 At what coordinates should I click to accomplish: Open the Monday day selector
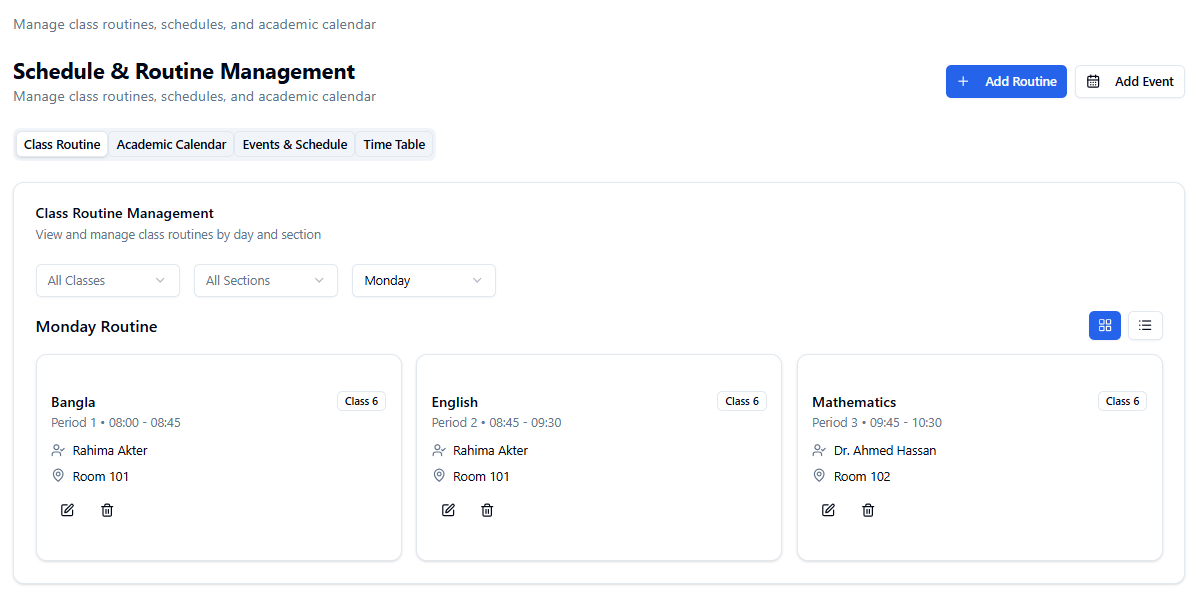point(423,281)
